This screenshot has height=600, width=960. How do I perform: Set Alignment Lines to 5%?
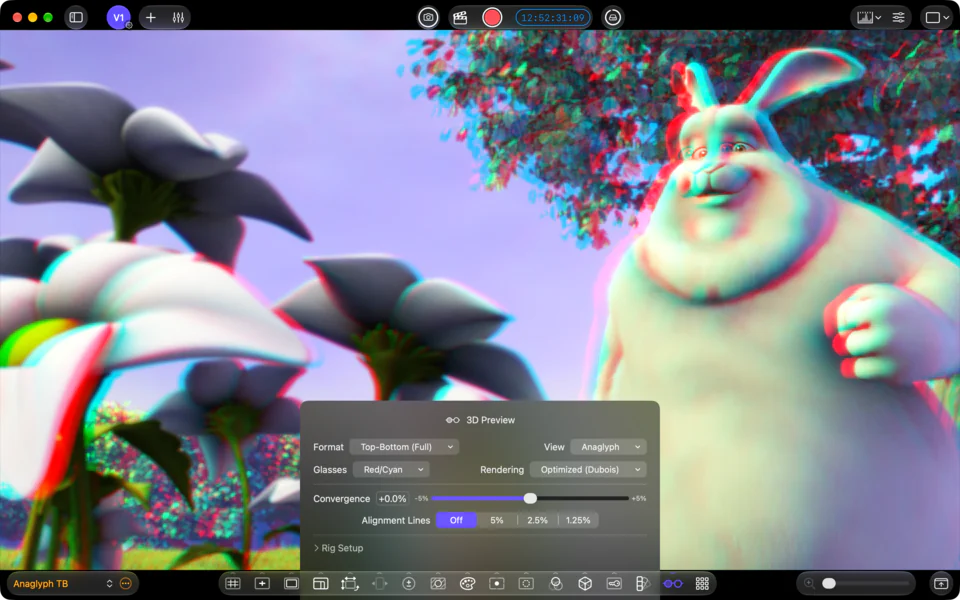[x=497, y=520]
